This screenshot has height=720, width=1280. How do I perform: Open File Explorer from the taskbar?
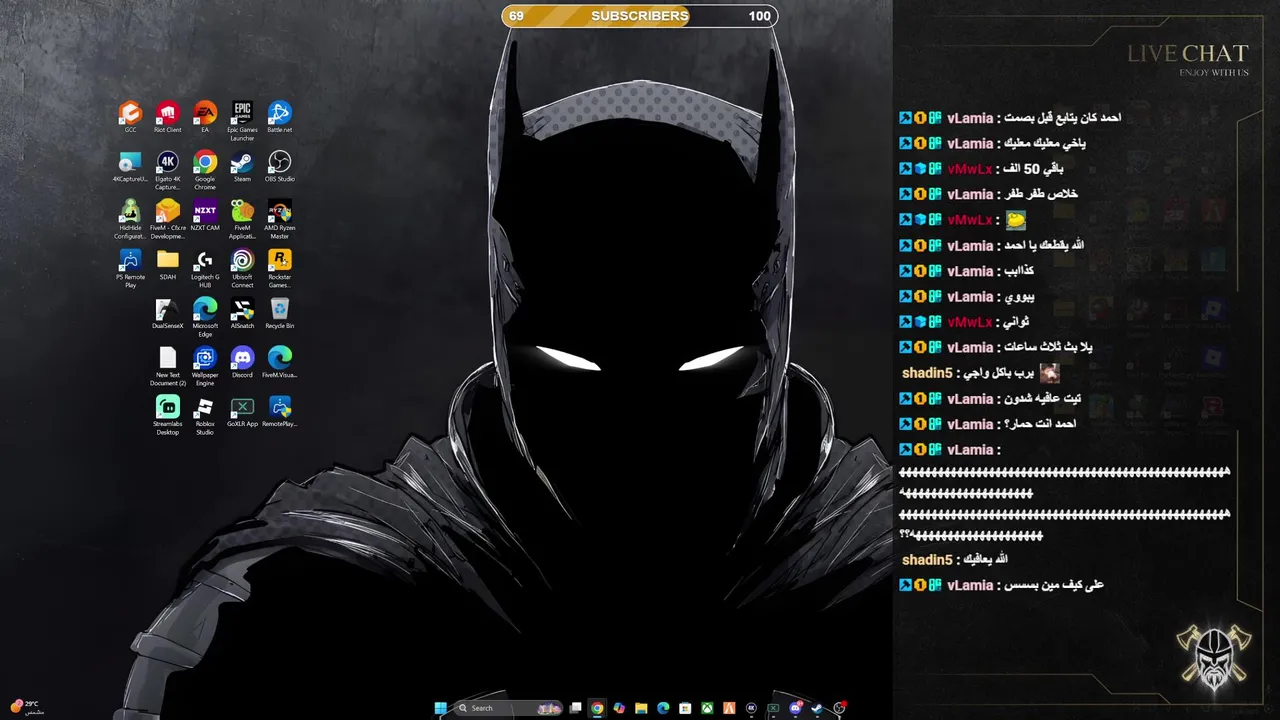pyautogui.click(x=641, y=708)
